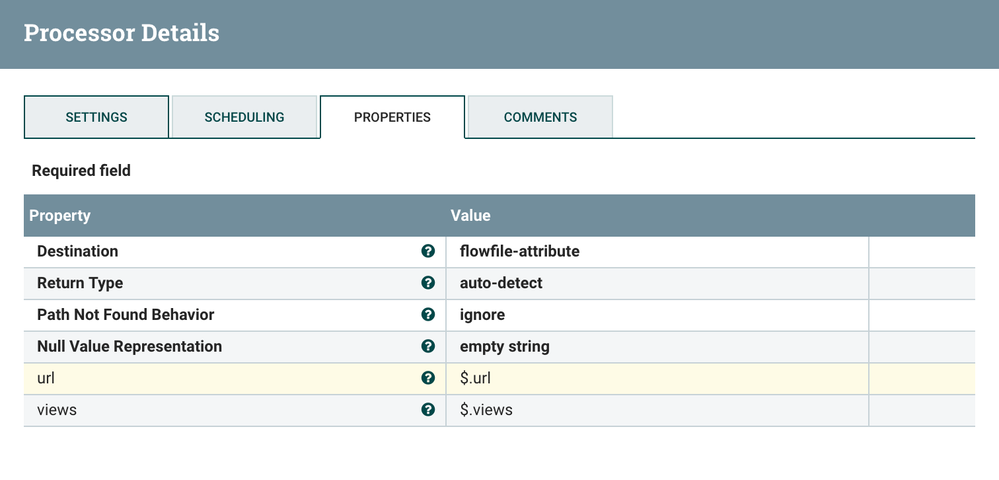The image size is (999, 480).
Task: Go to the Comments tab
Action: click(x=540, y=117)
